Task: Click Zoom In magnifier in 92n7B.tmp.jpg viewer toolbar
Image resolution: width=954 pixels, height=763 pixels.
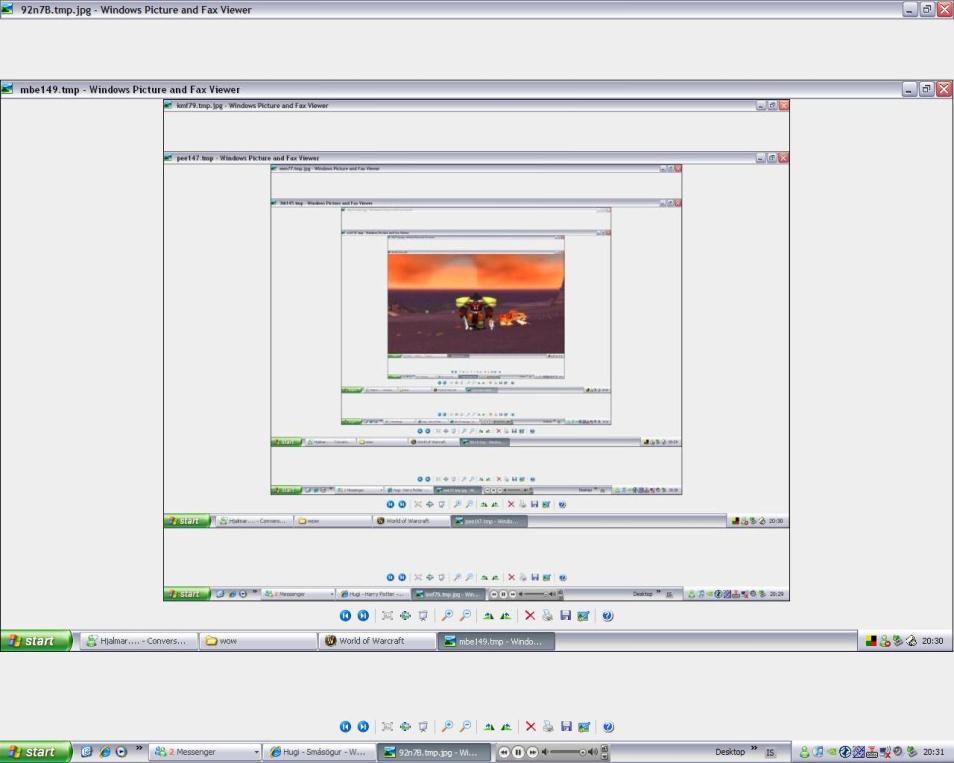Action: click(x=447, y=726)
